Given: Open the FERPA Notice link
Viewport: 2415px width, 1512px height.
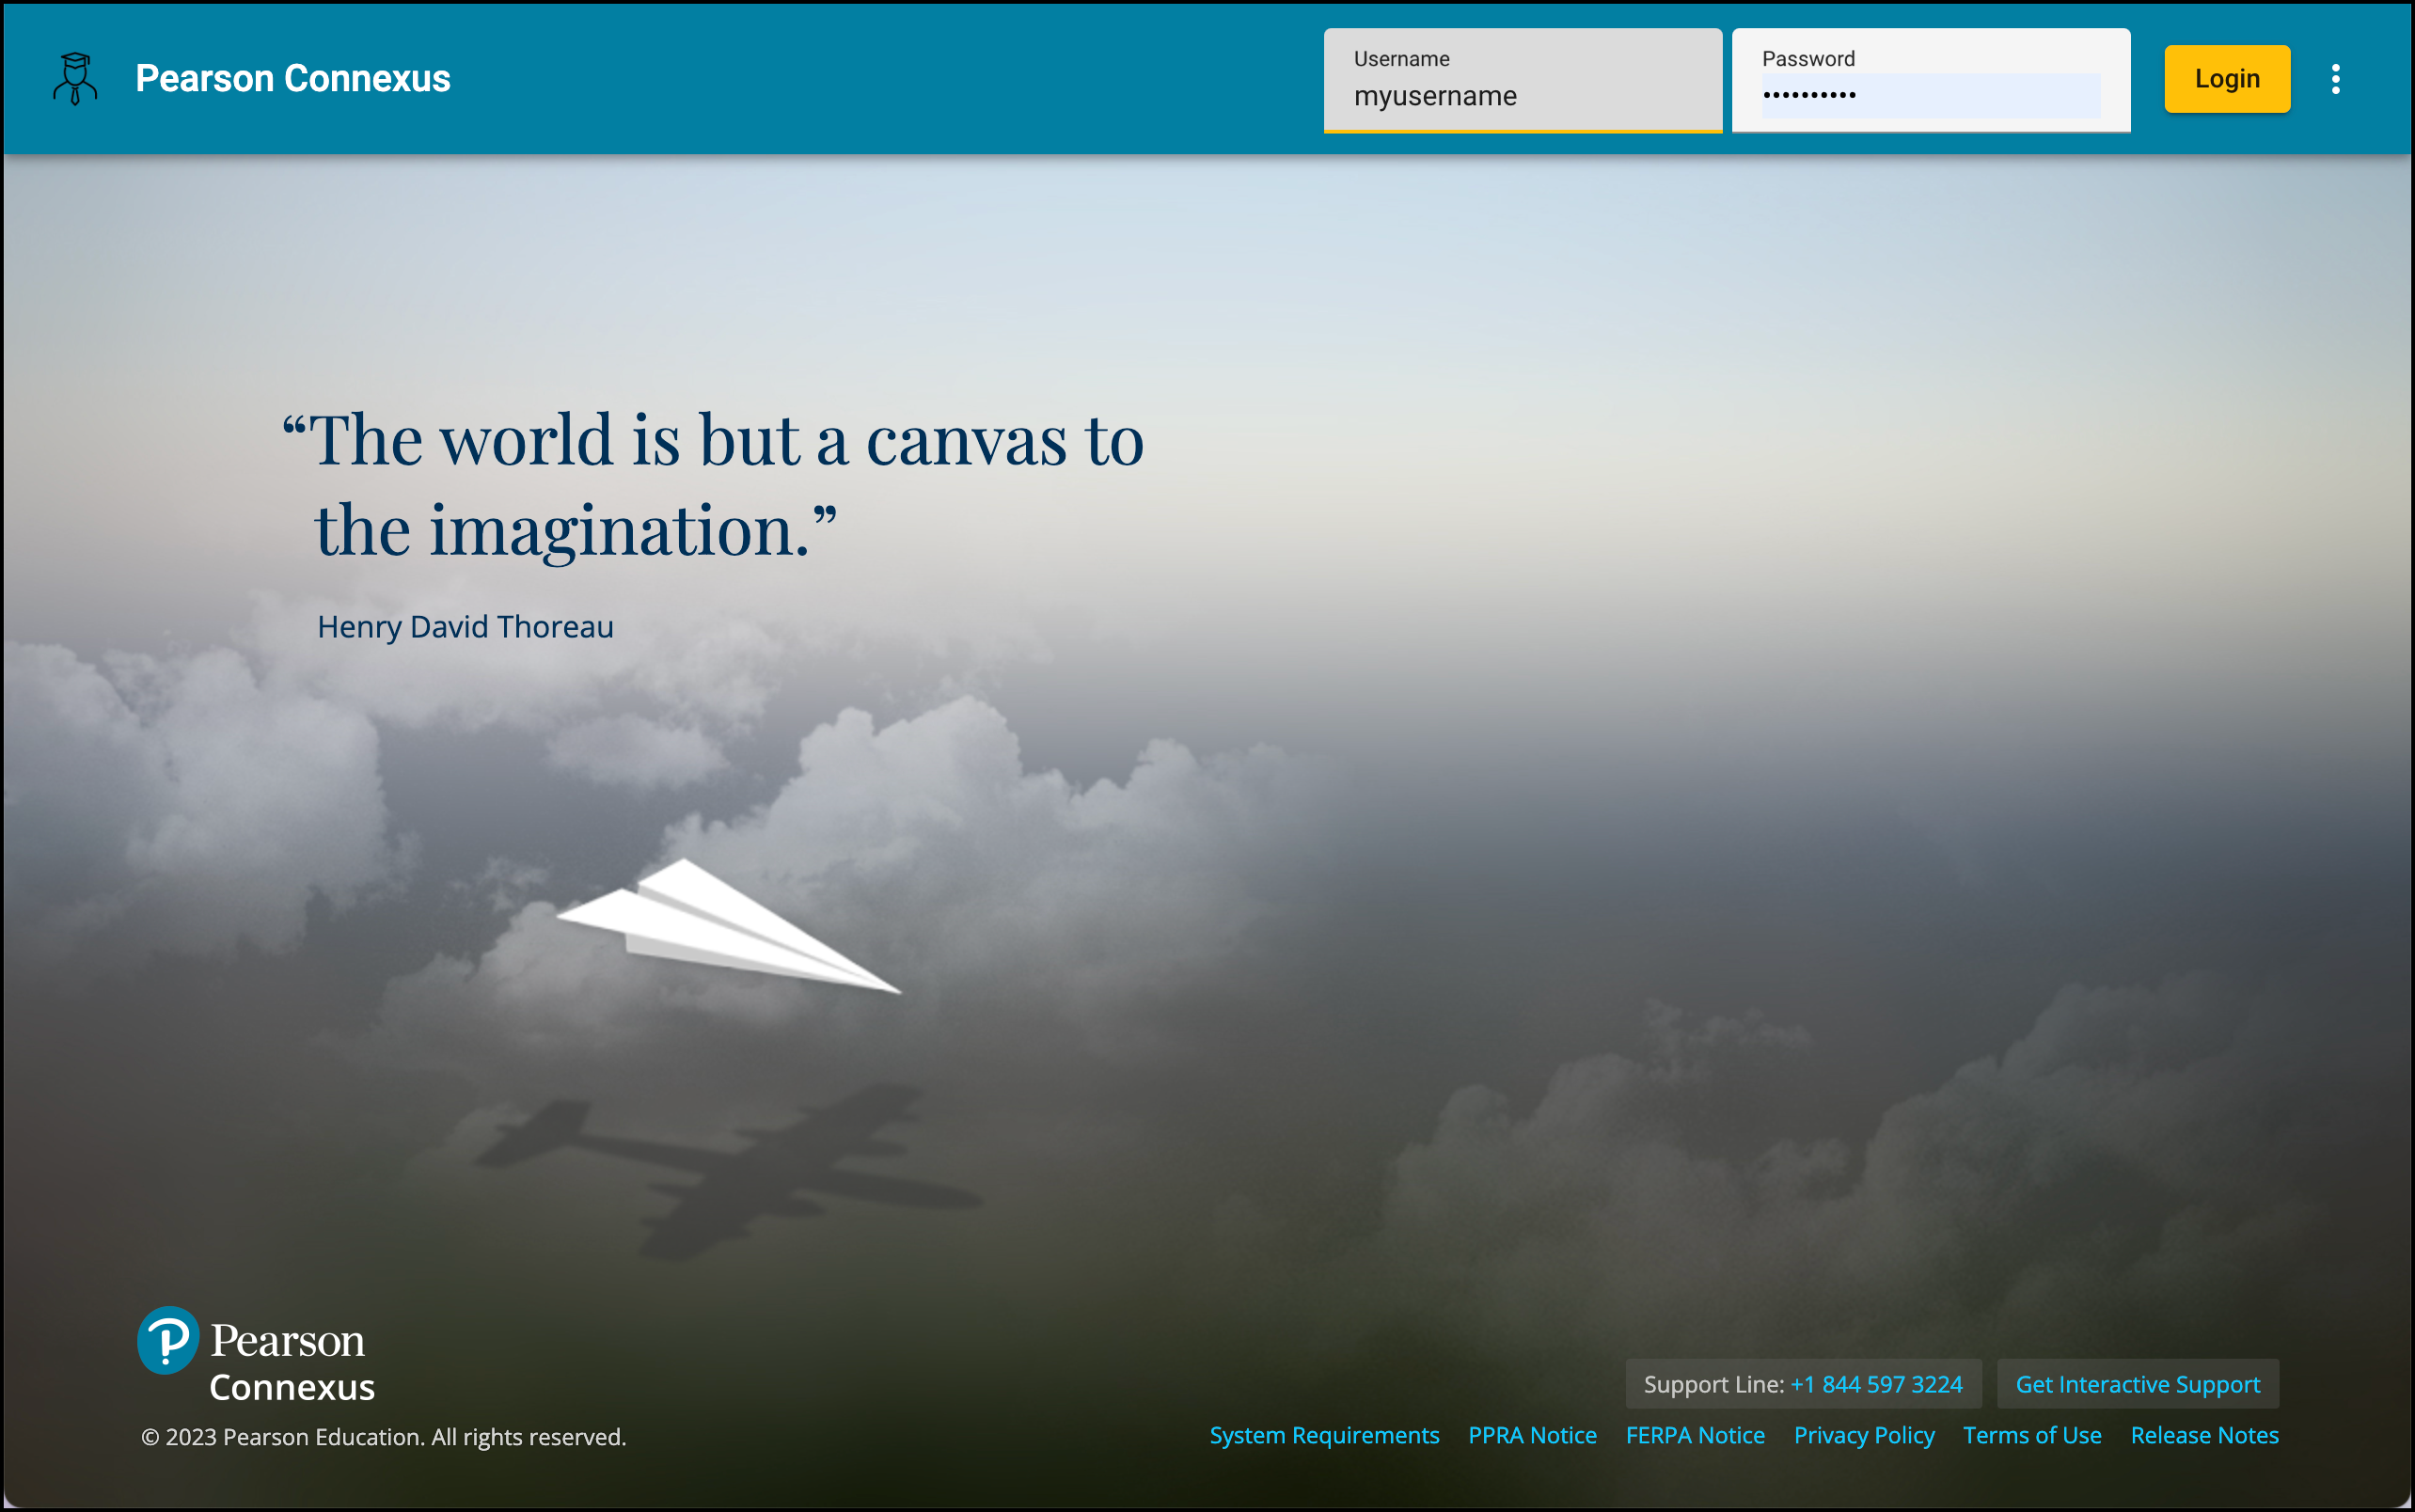Looking at the screenshot, I should point(1695,1435).
